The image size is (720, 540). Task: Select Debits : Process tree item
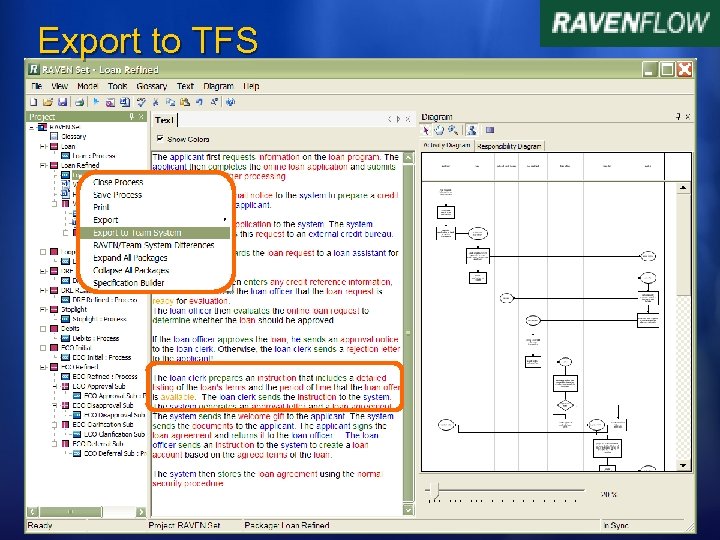[x=96, y=338]
